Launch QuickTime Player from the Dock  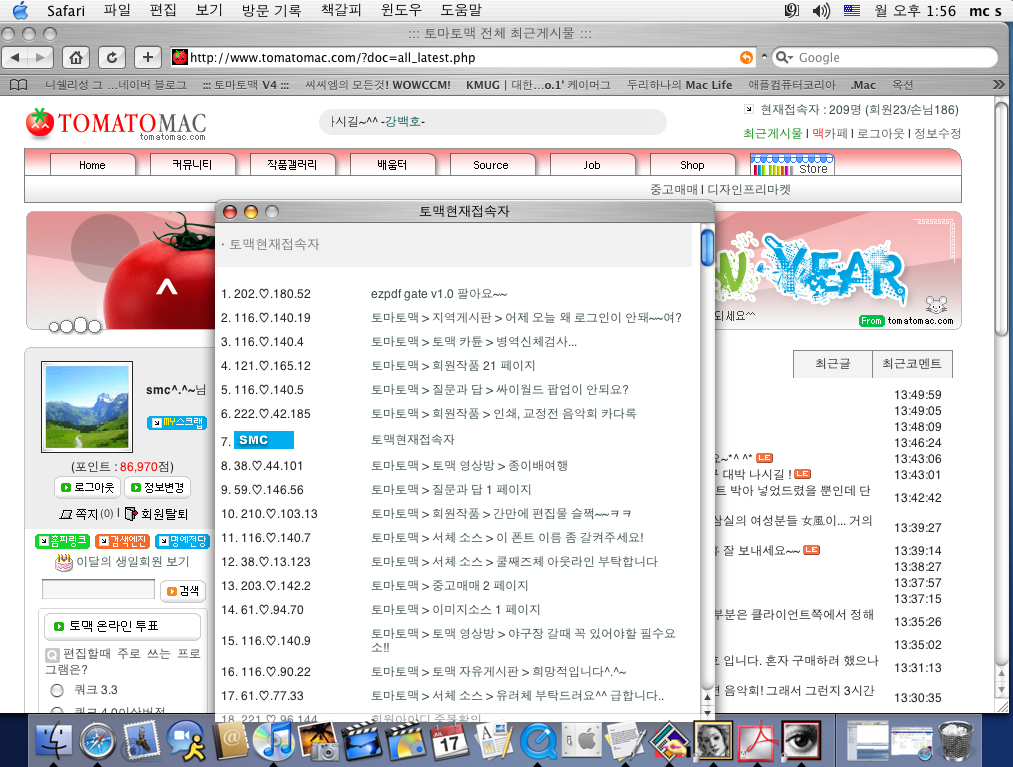(x=538, y=744)
